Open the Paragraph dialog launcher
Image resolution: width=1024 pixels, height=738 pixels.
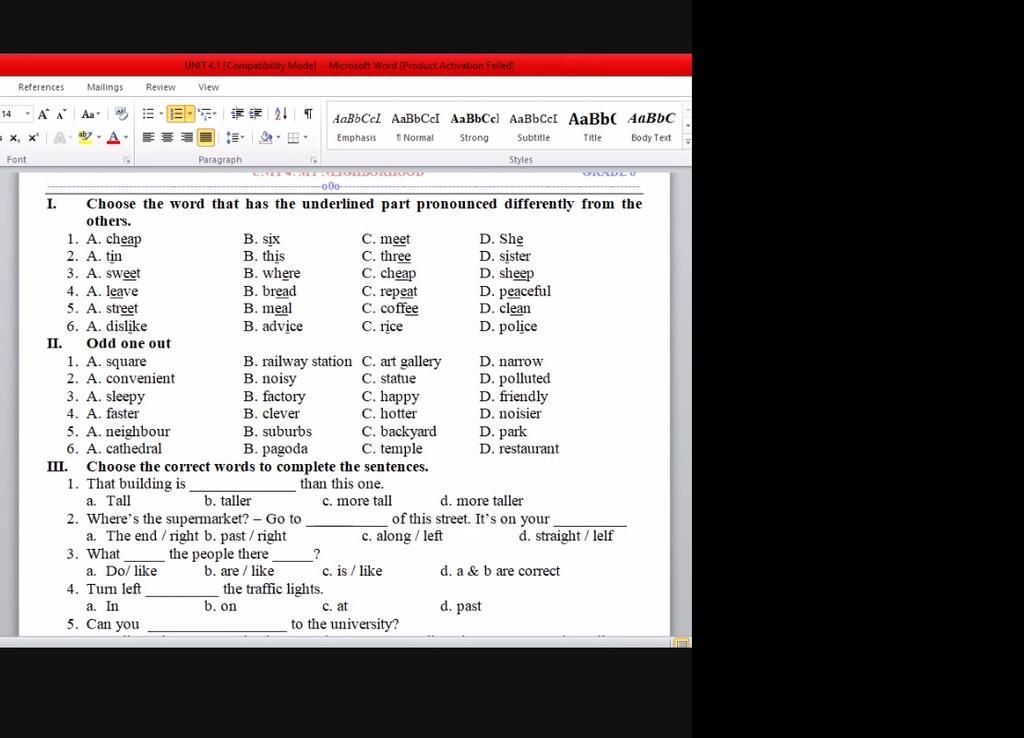pyautogui.click(x=313, y=160)
